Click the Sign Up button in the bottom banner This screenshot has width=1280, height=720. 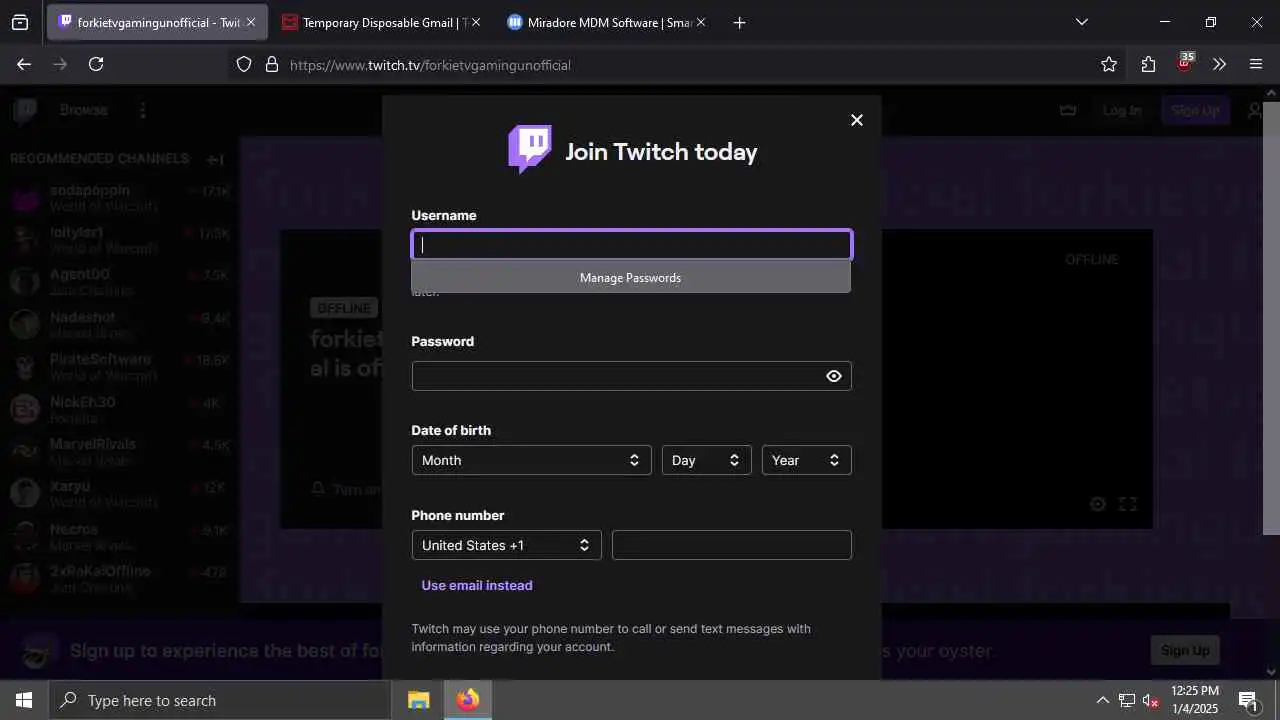[1185, 650]
